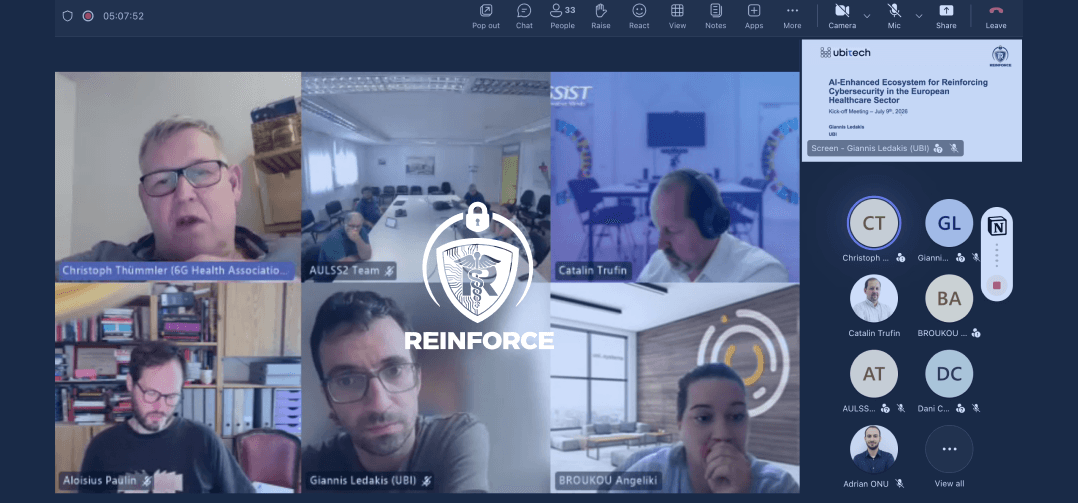
Task: Click the CT participant avatar
Action: (874, 223)
